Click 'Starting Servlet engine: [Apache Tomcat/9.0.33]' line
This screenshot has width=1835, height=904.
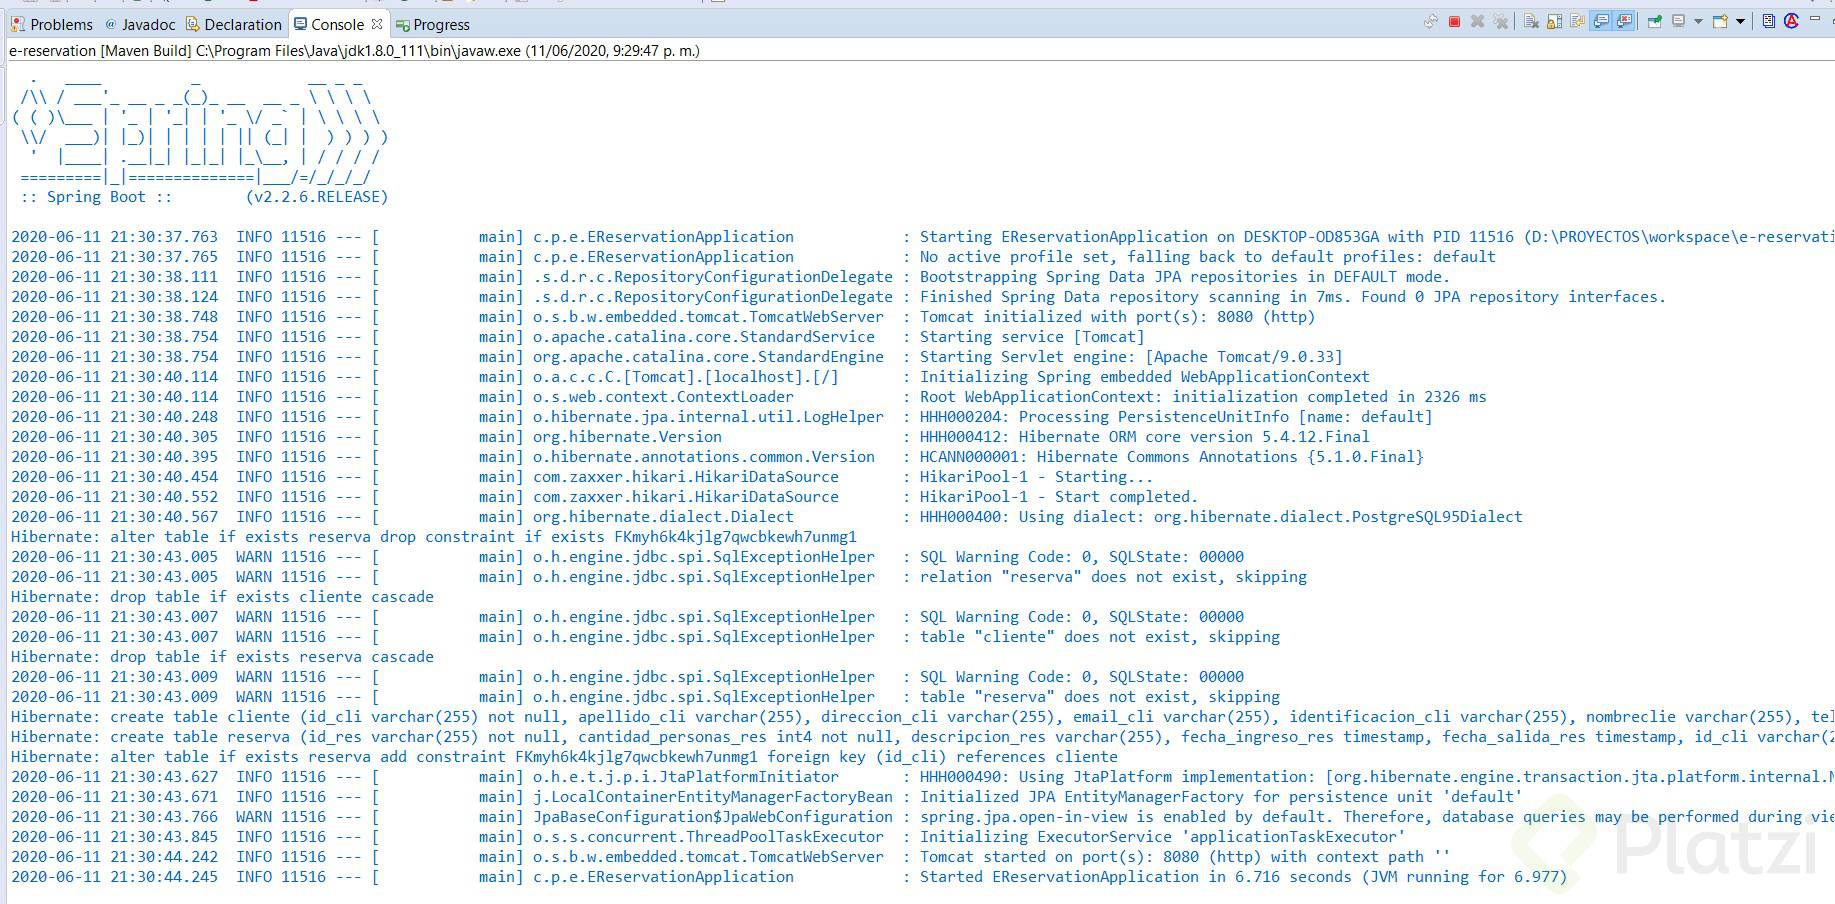[x=677, y=357]
